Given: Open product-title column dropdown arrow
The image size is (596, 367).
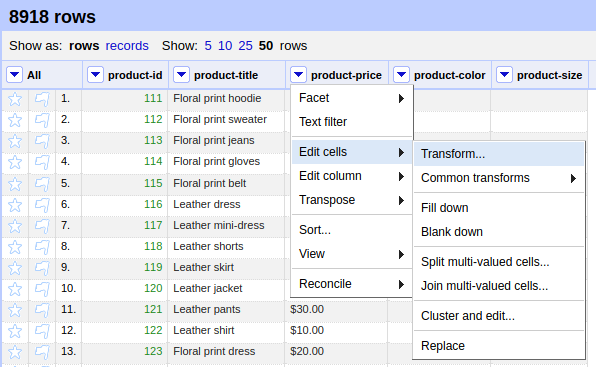Looking at the screenshot, I should (x=181, y=74).
